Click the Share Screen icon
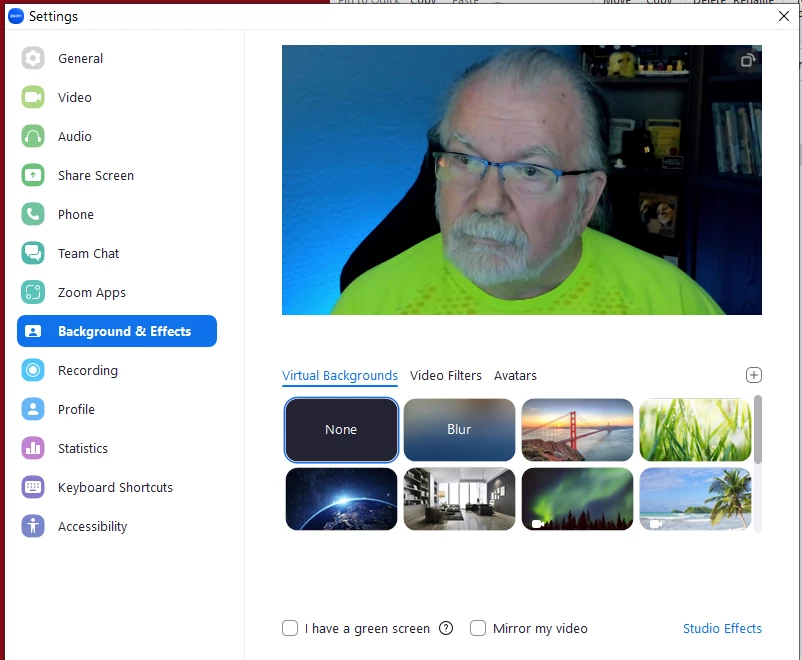Viewport: 802px width, 660px height. 33,175
